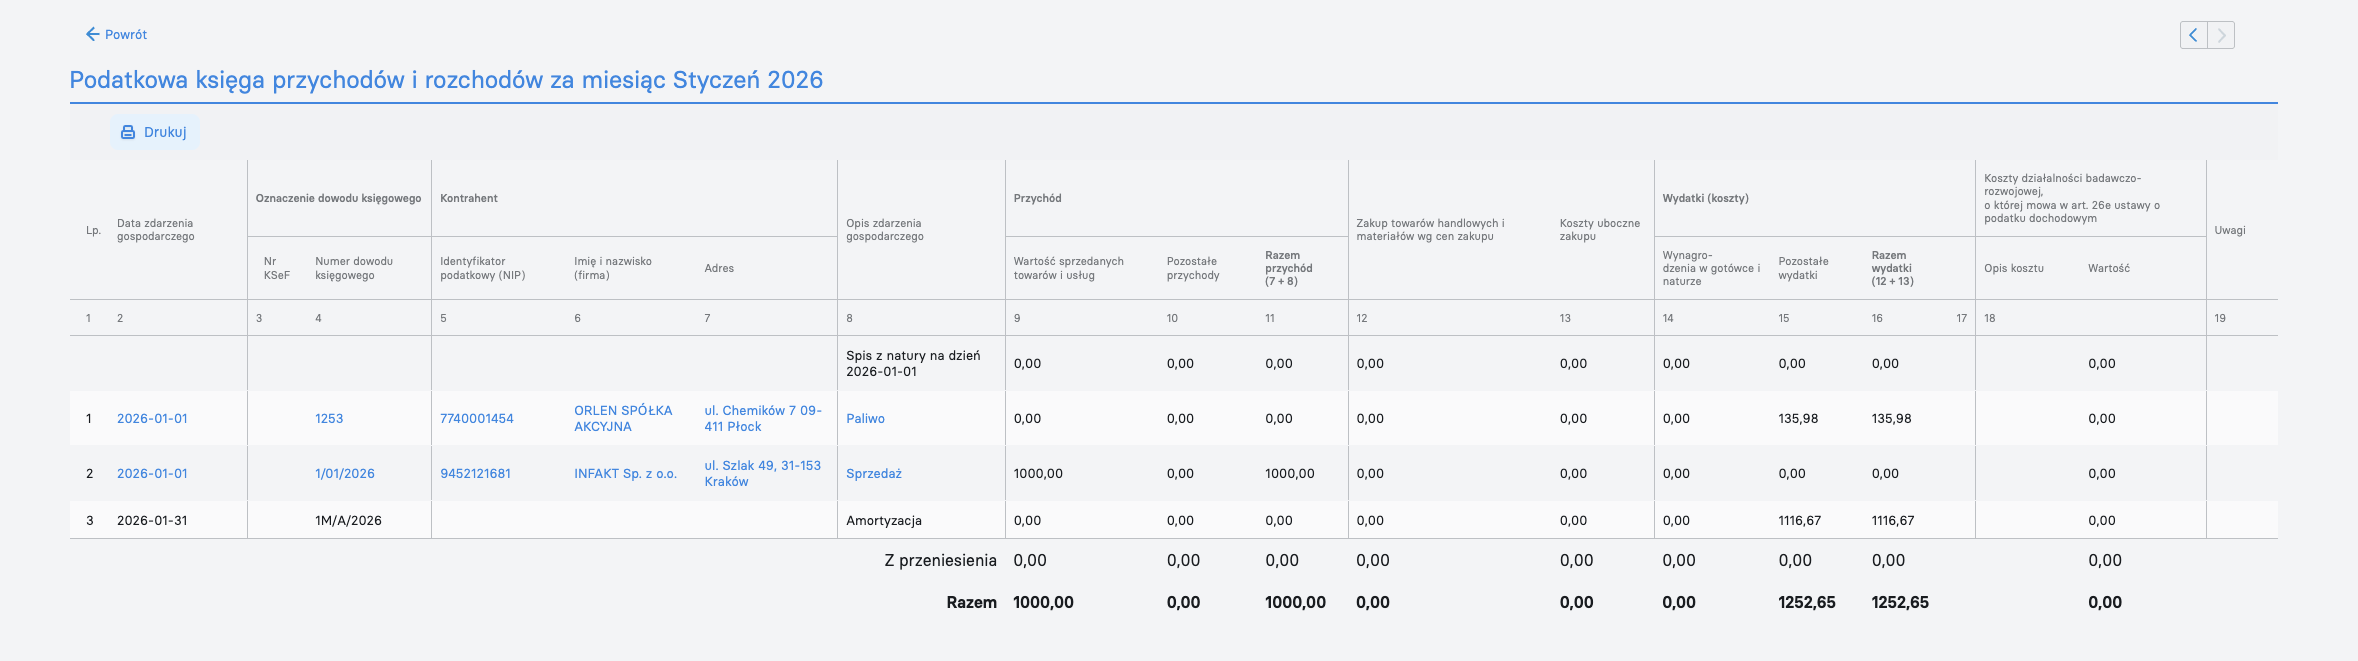This screenshot has width=2358, height=661.
Task: Open NIP 7740001454 link
Action: 477,419
